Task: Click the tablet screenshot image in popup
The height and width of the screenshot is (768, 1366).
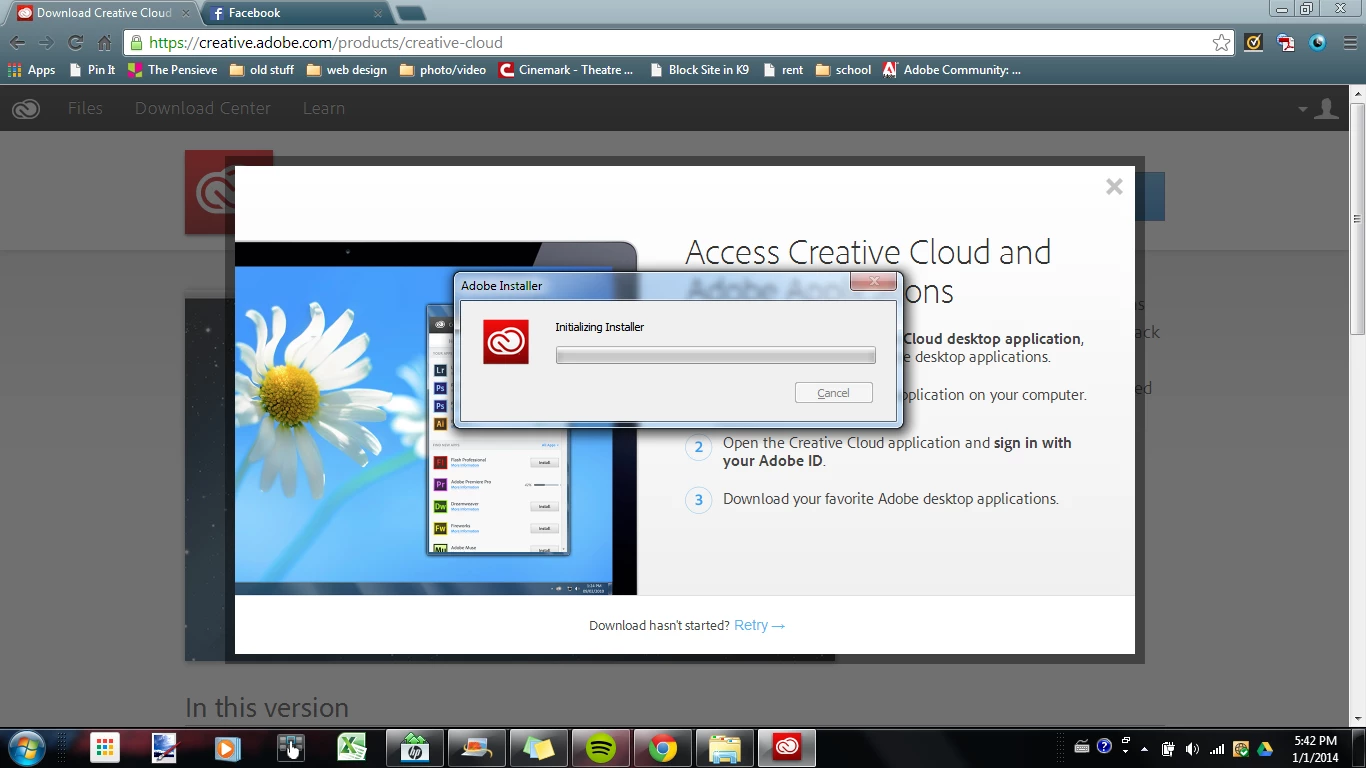Action: click(x=436, y=418)
